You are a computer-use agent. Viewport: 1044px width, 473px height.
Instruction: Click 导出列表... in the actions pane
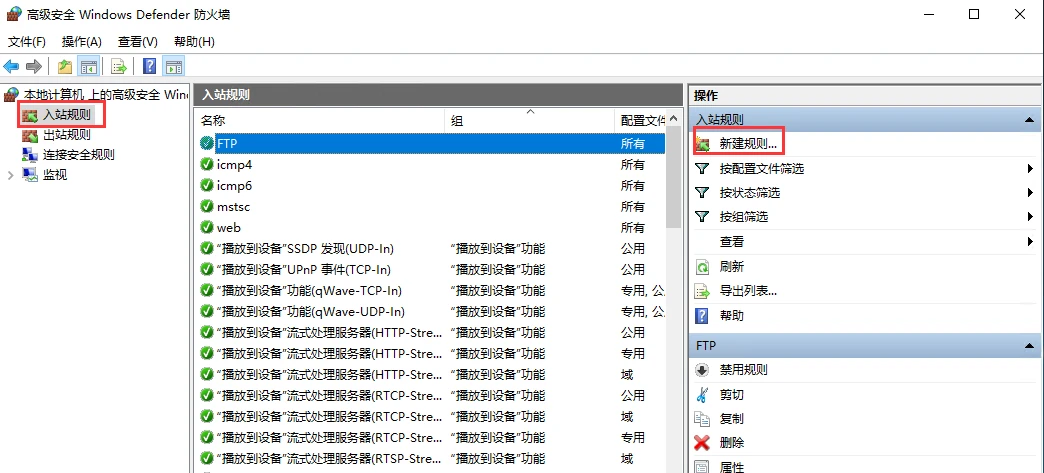(748, 291)
